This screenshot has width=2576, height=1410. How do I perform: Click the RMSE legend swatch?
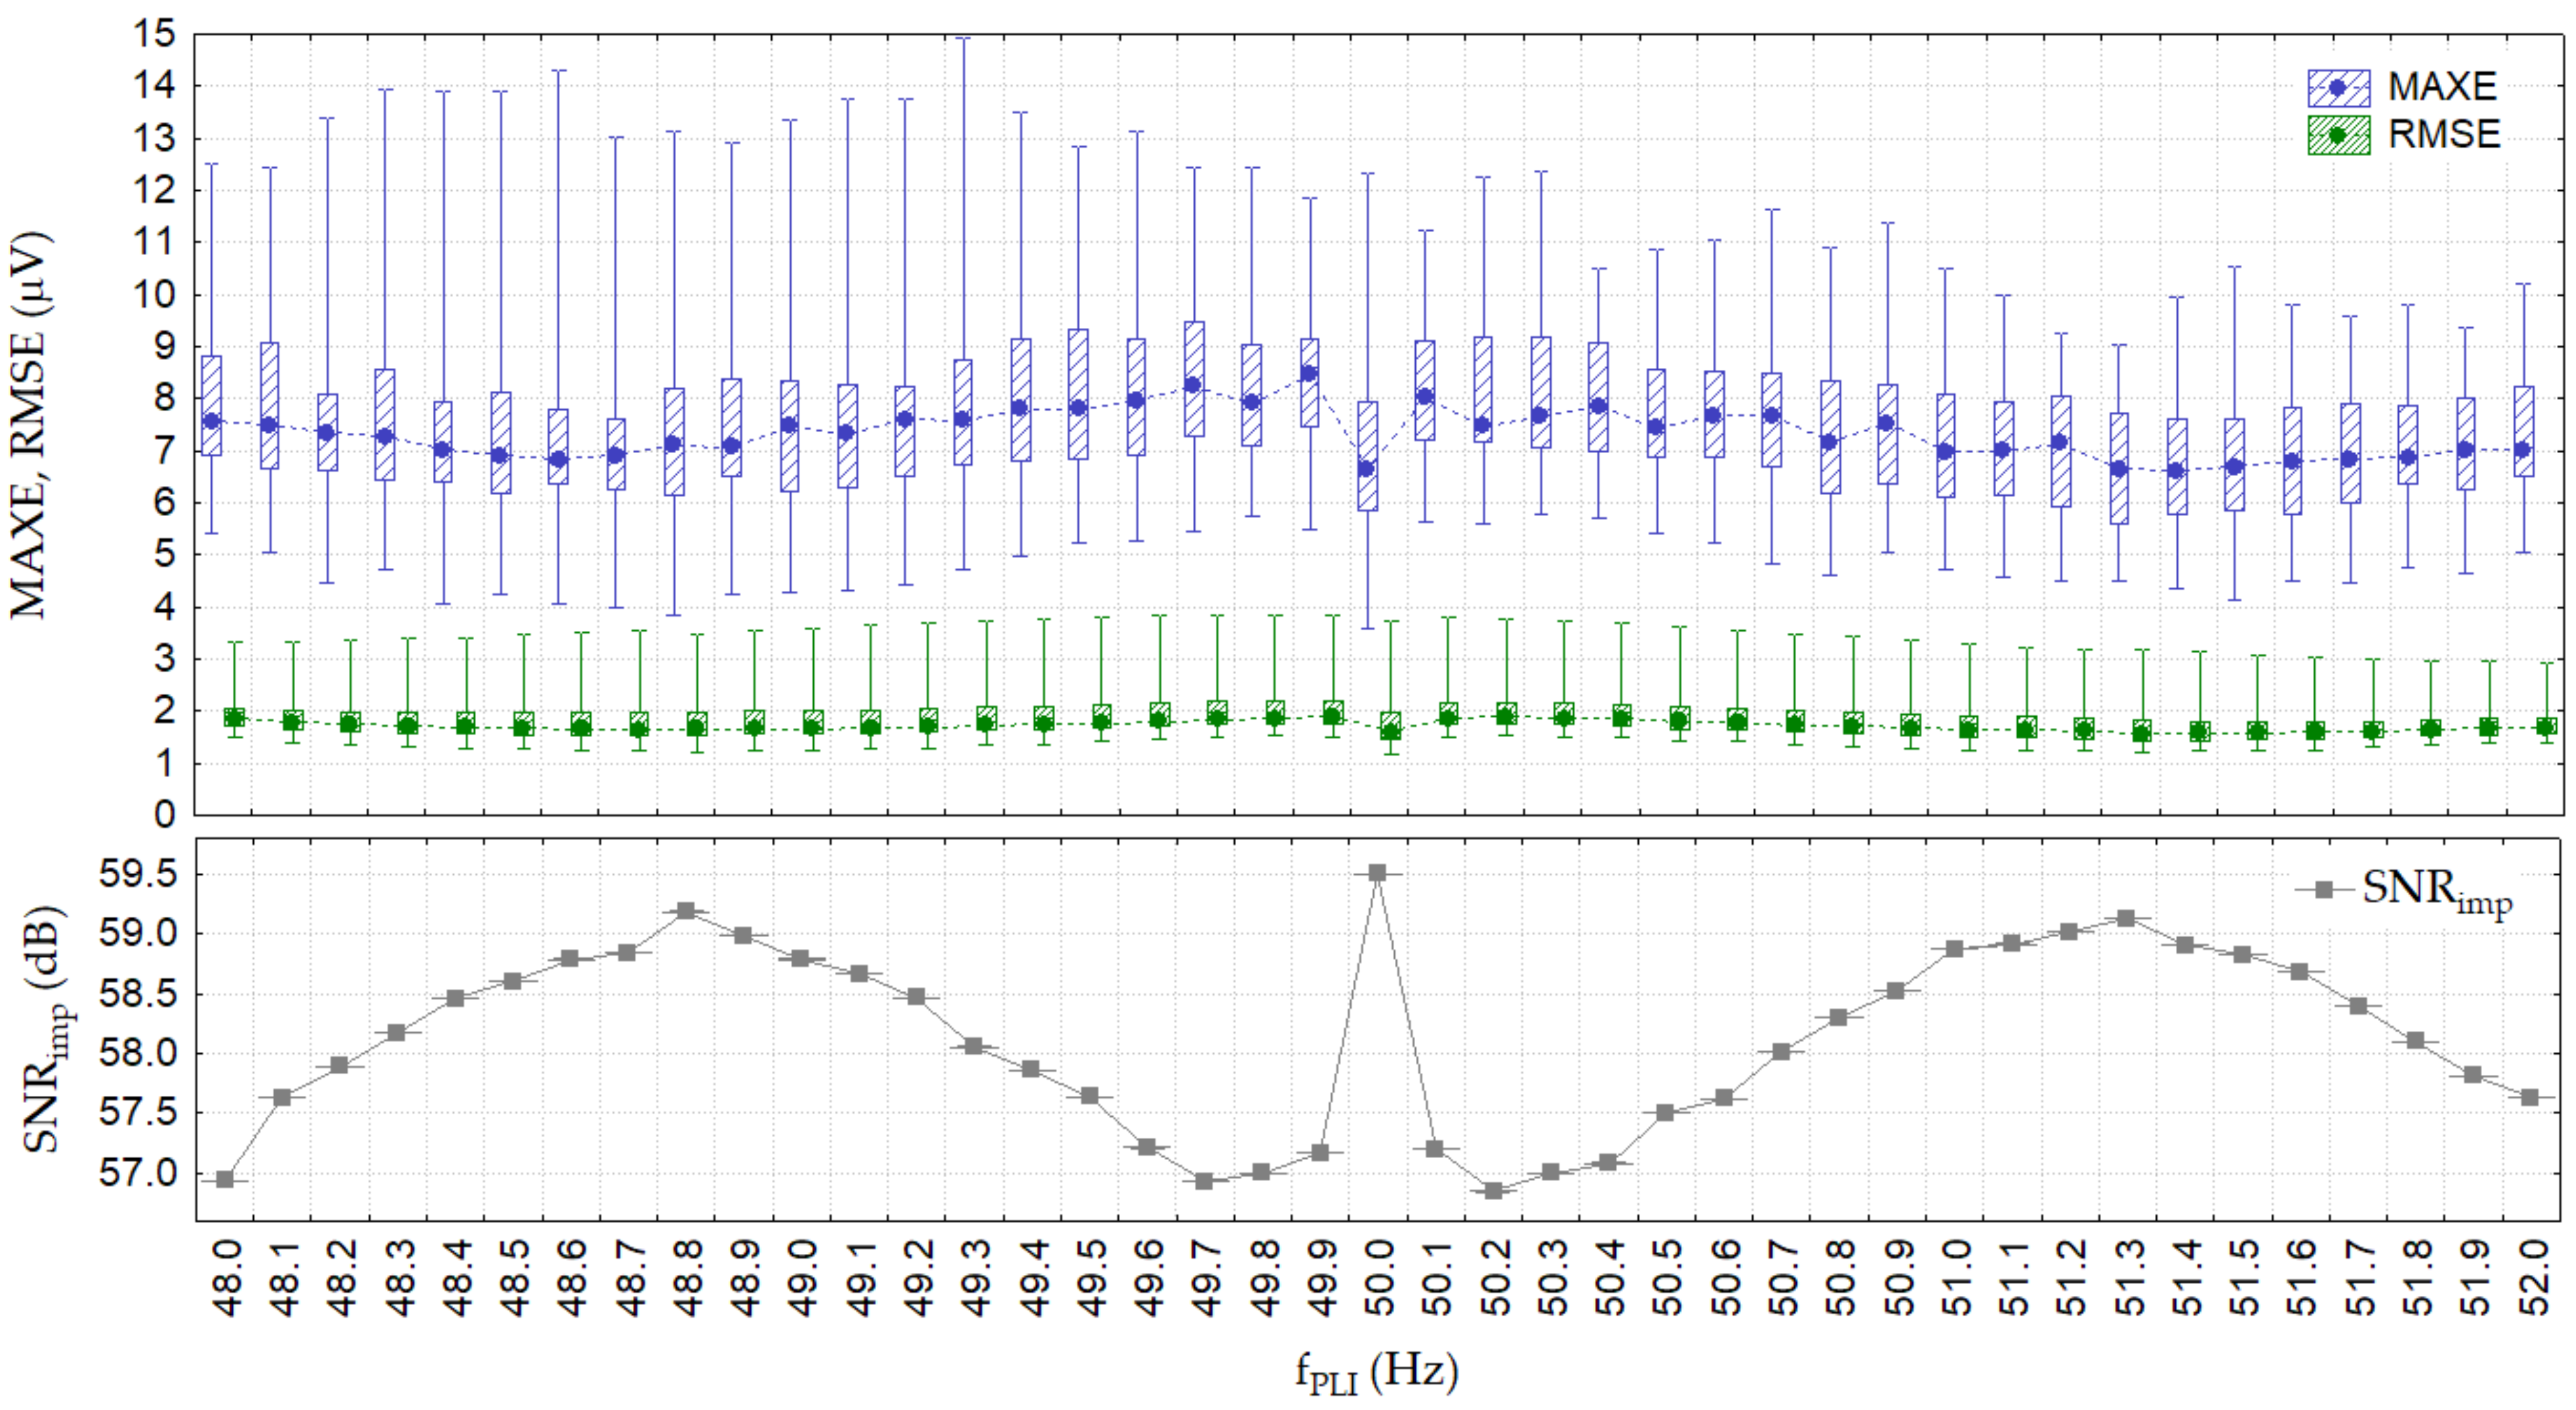[x=2338, y=135]
